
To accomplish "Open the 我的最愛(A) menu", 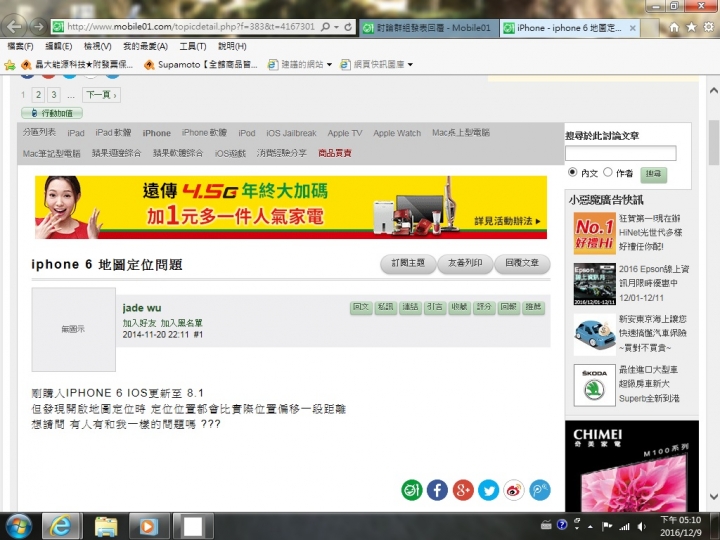I will click(x=145, y=46).
